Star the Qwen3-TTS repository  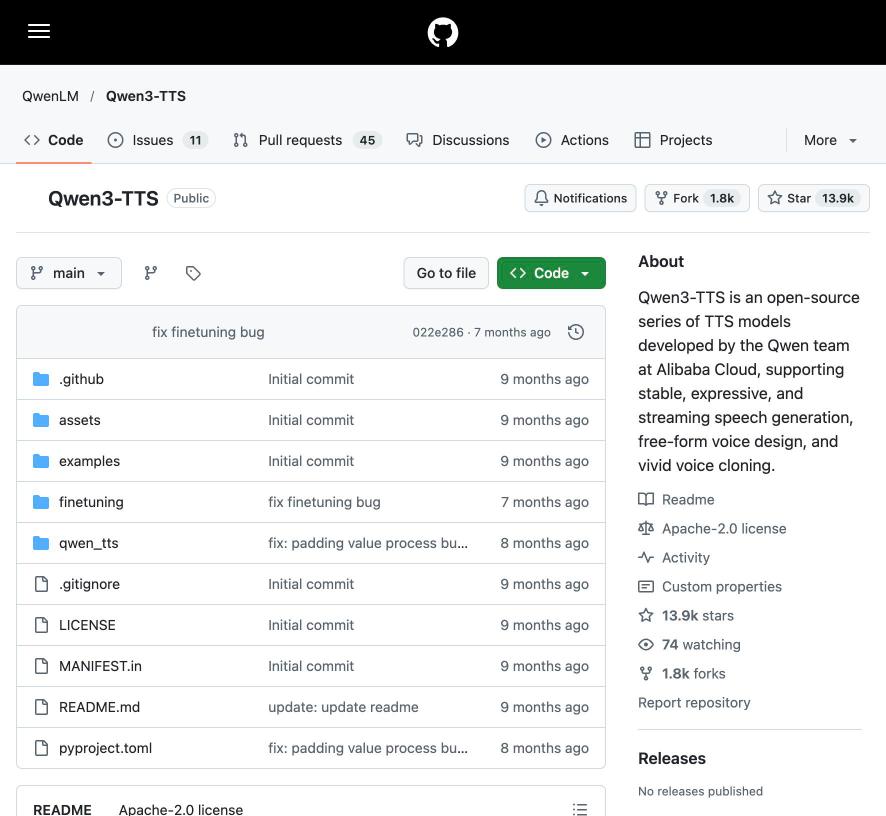pos(813,198)
